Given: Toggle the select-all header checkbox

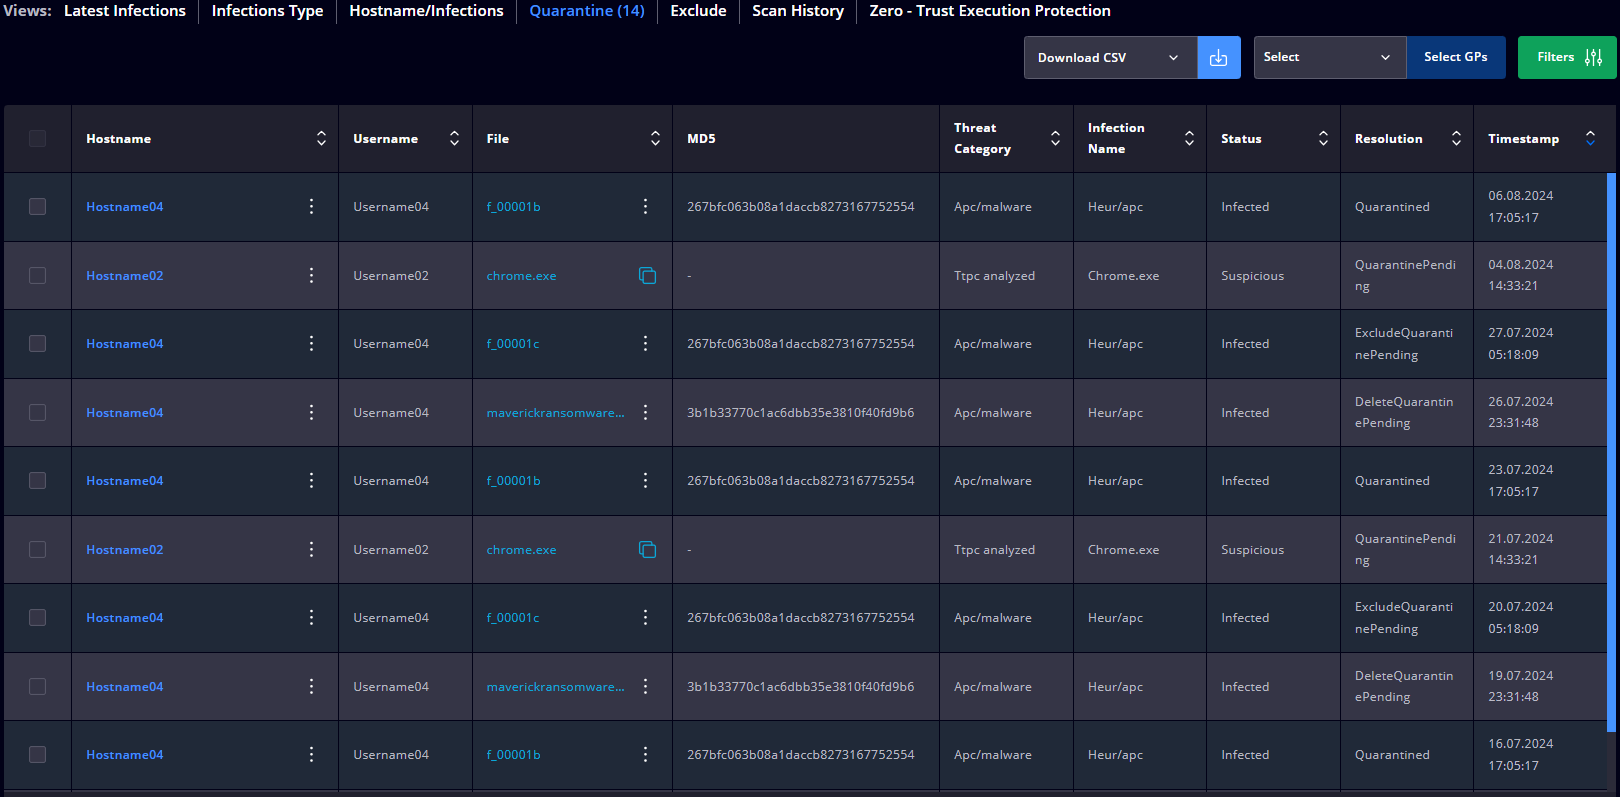Looking at the screenshot, I should coord(37,138).
